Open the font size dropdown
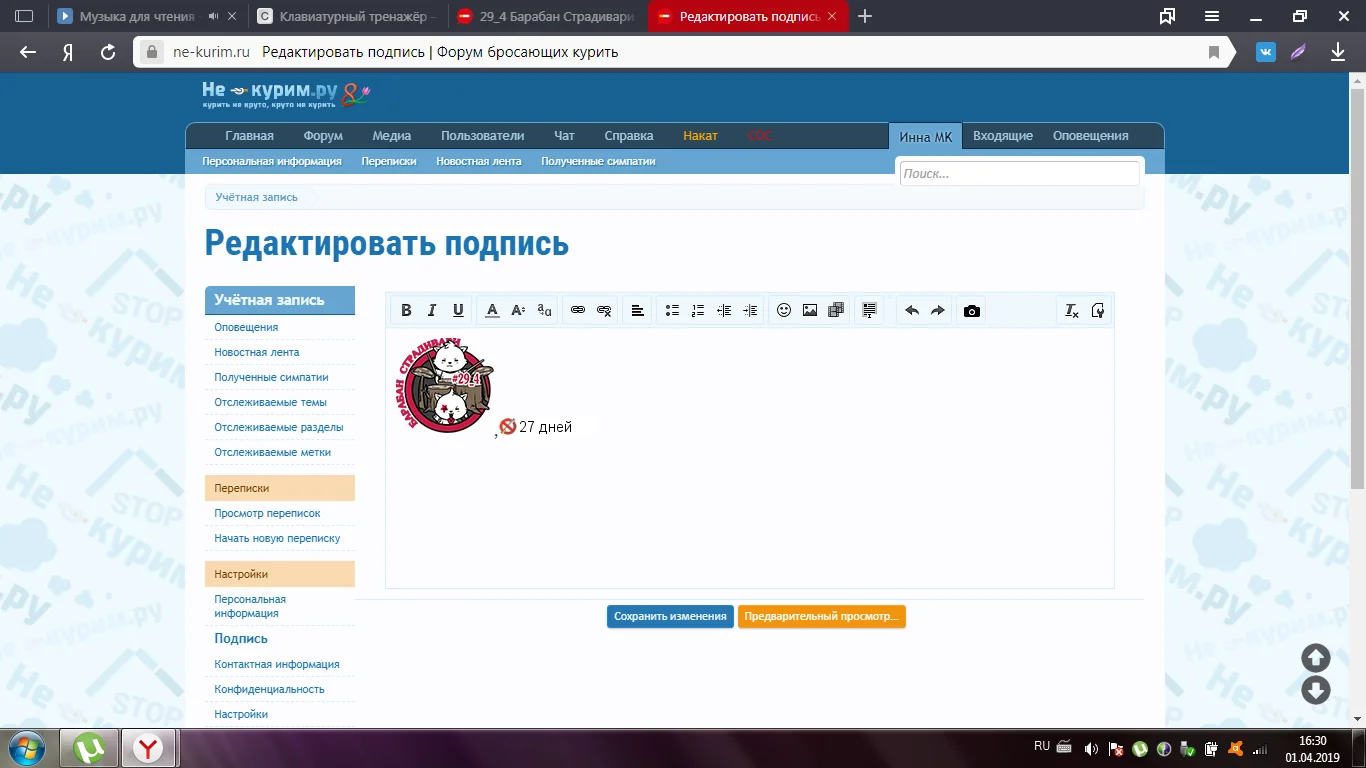Viewport: 1366px width, 768px height. tap(518, 311)
